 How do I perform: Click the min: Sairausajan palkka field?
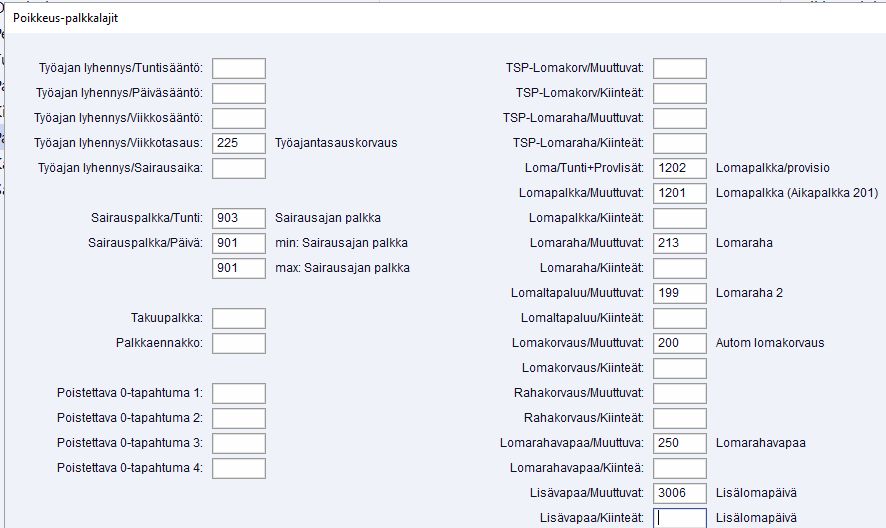click(239, 243)
